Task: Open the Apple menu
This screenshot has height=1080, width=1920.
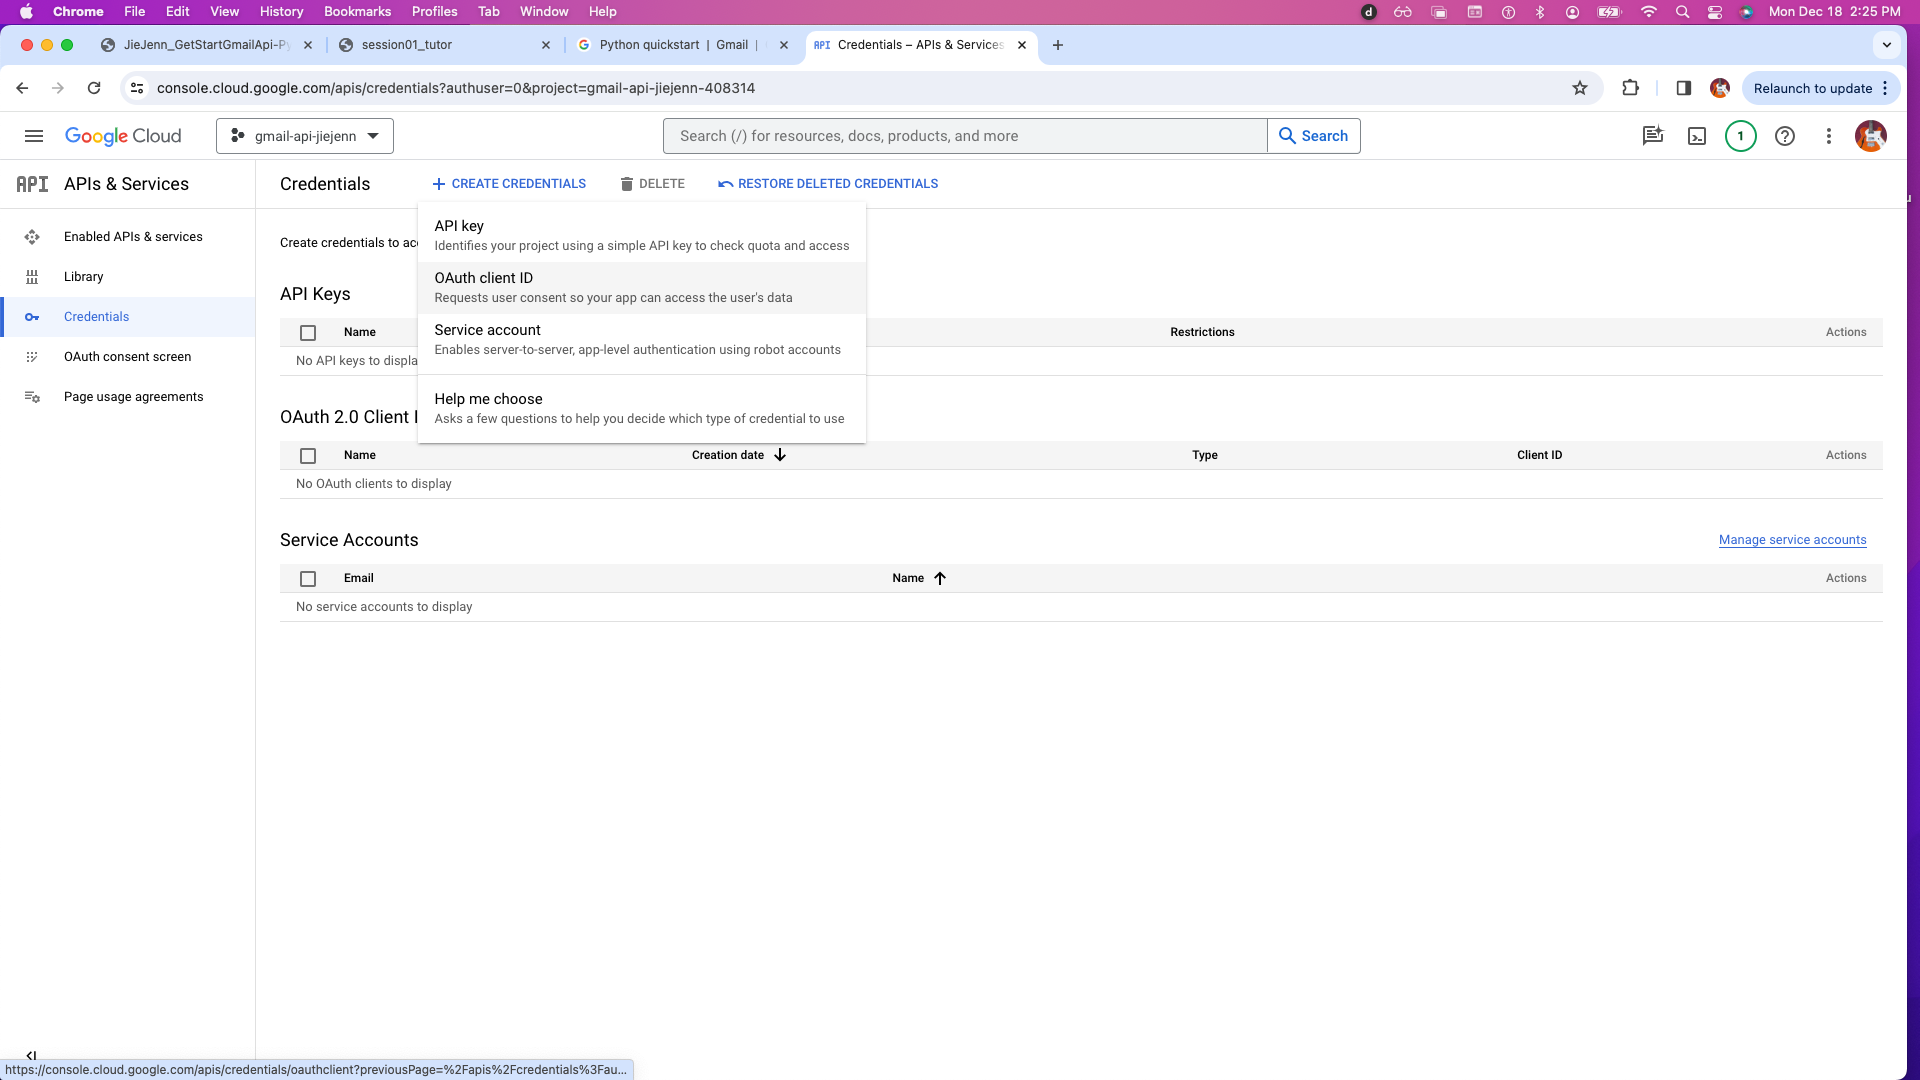Action: [x=27, y=12]
